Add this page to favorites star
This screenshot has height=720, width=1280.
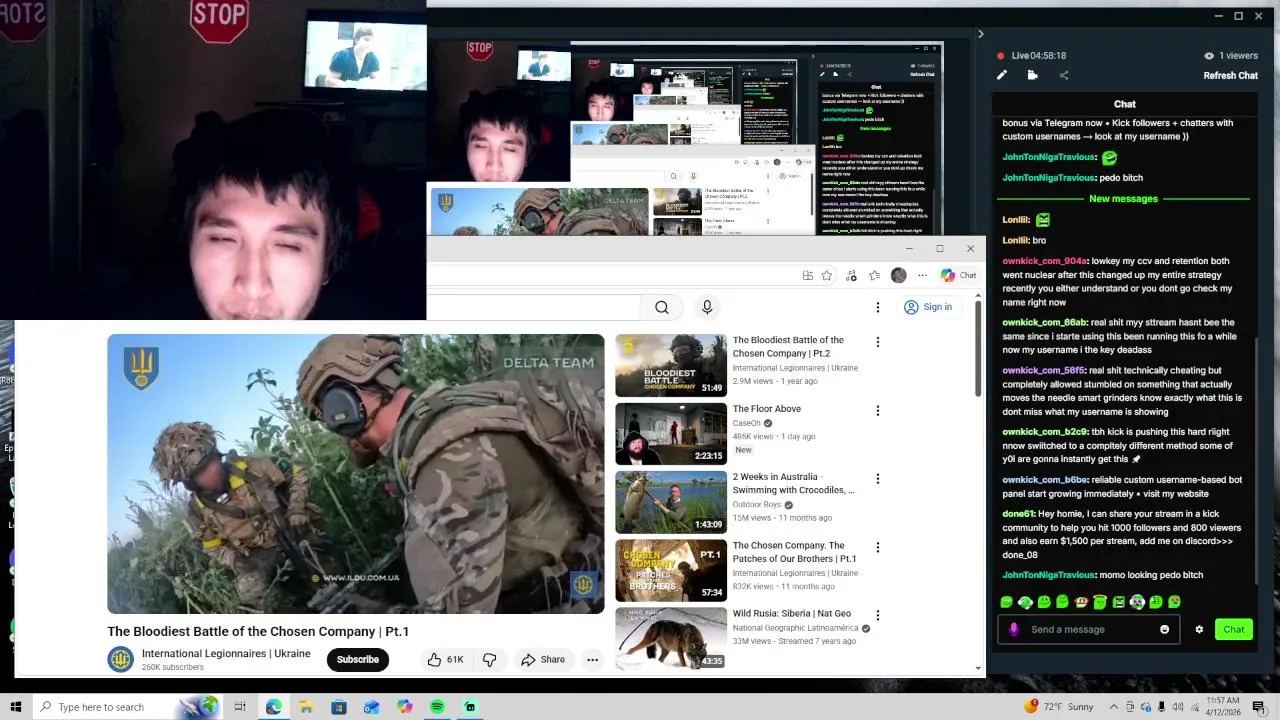pyautogui.click(x=827, y=276)
